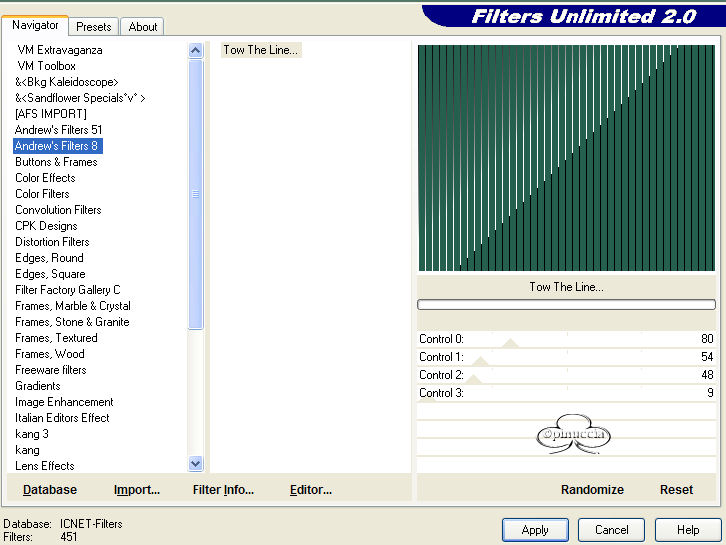
Task: Select &<Bkg Kaleidoscope> category
Action: click(67, 82)
